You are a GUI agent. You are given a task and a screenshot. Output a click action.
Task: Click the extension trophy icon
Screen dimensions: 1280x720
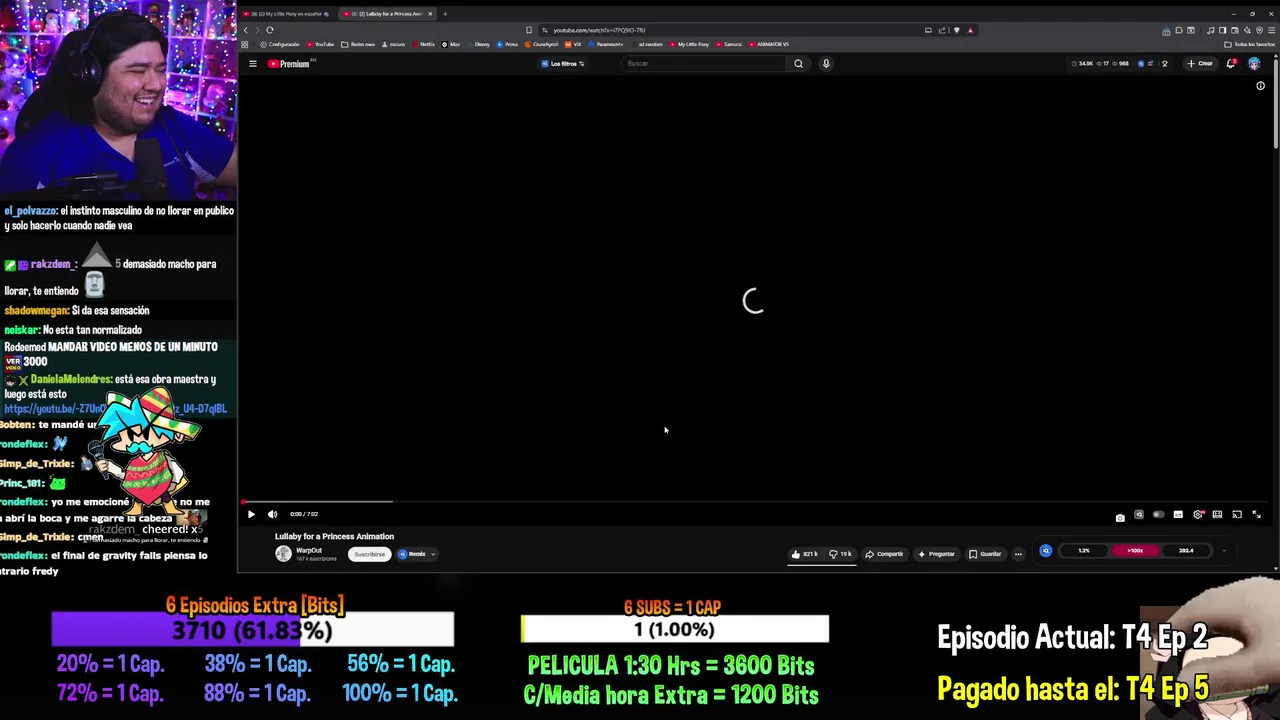click(1165, 64)
